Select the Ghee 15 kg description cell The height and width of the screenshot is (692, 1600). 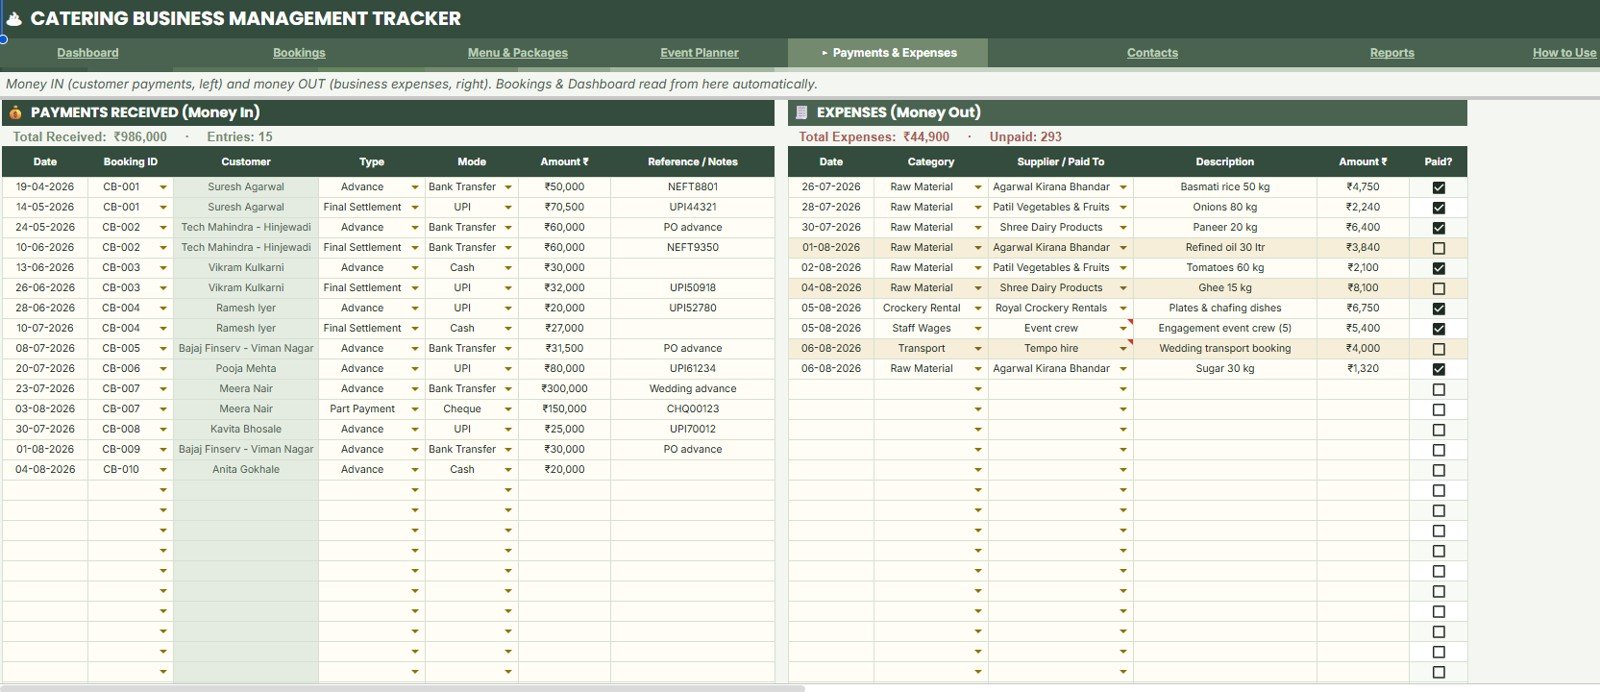1225,288
